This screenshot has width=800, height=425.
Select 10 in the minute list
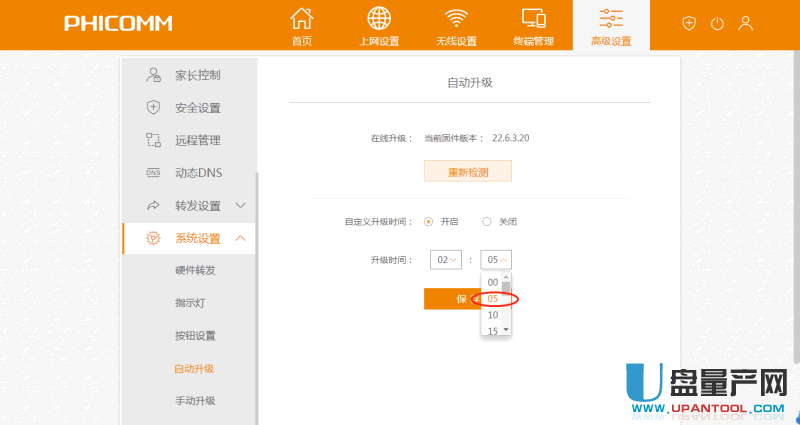[492, 315]
